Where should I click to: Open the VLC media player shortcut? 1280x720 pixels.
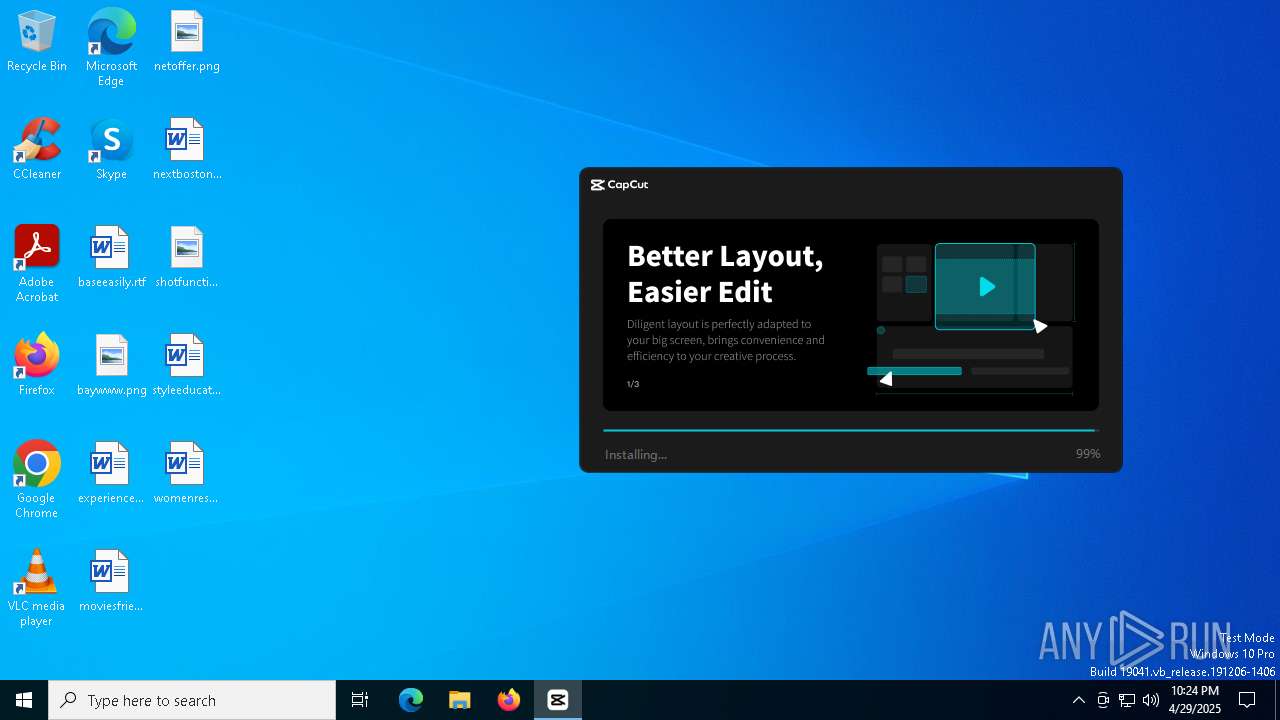click(x=37, y=588)
